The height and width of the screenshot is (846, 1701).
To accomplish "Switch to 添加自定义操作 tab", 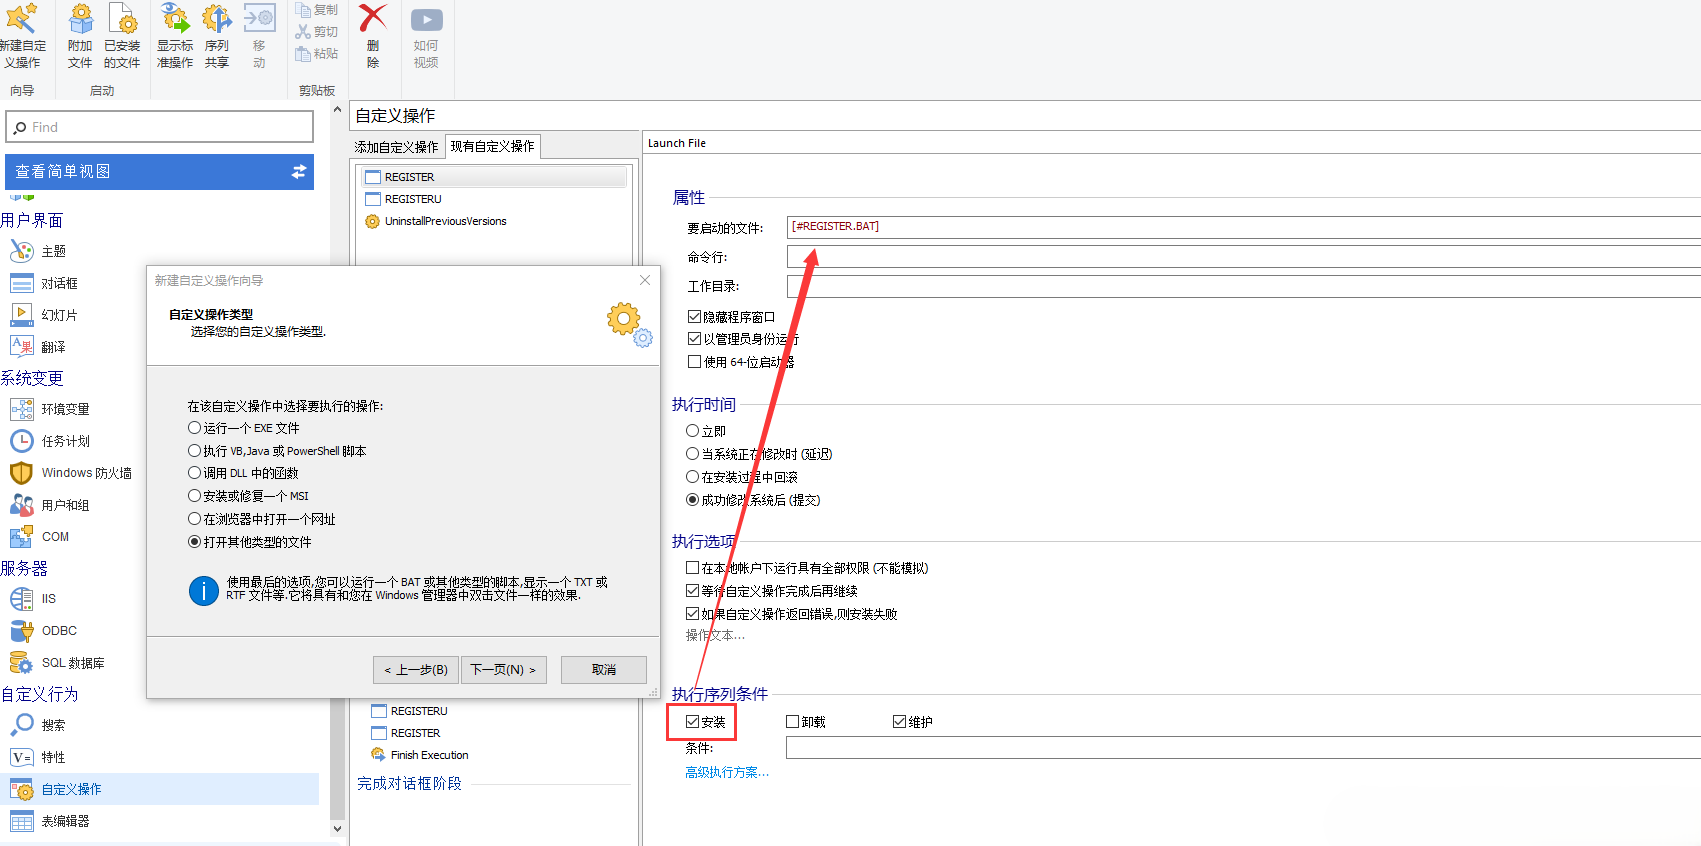I will pos(396,147).
